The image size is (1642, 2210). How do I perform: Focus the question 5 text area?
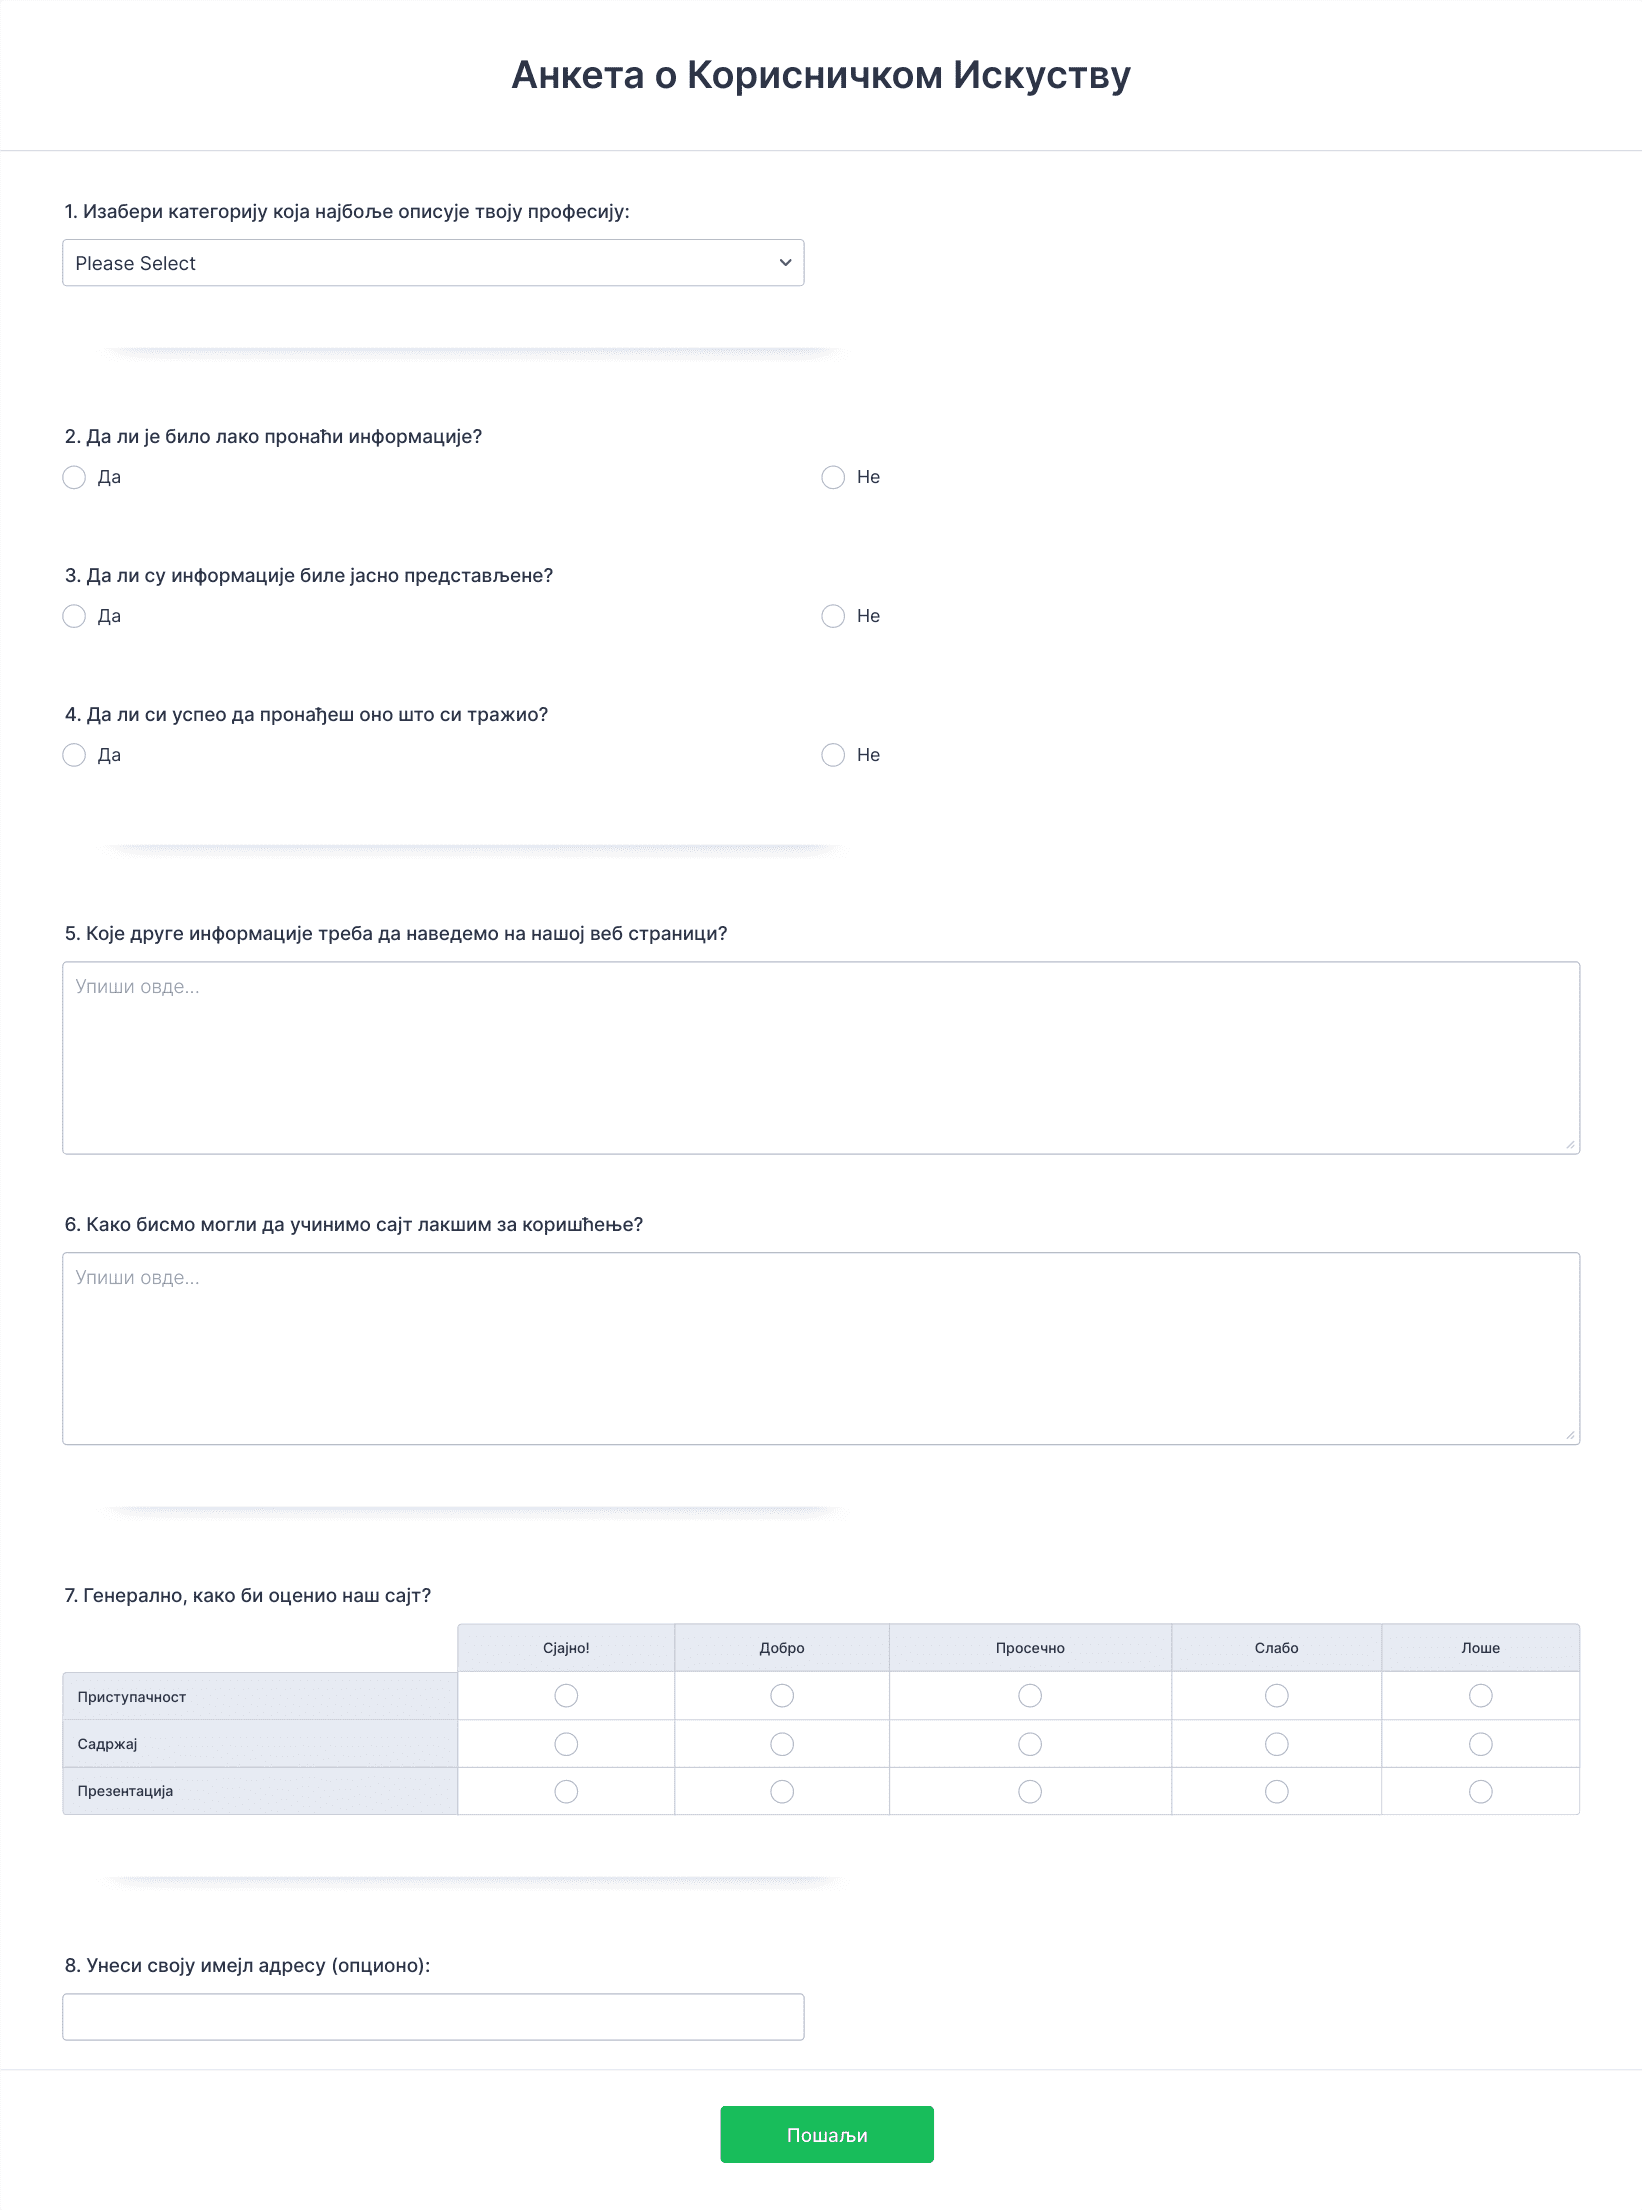point(821,1058)
